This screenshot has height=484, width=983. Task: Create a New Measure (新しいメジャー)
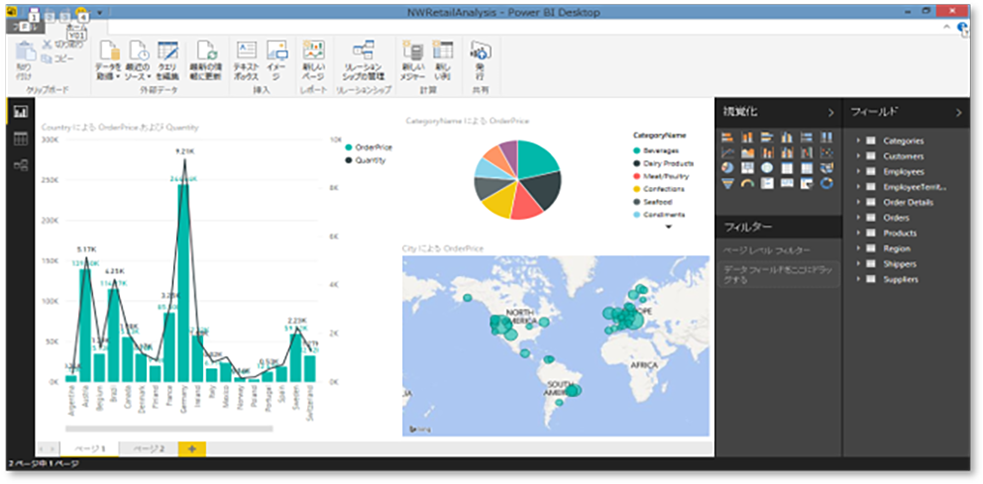413,61
